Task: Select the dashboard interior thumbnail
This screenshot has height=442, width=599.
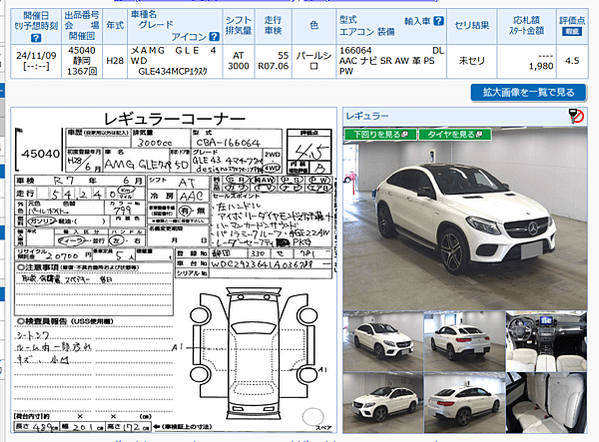Action: point(546,341)
